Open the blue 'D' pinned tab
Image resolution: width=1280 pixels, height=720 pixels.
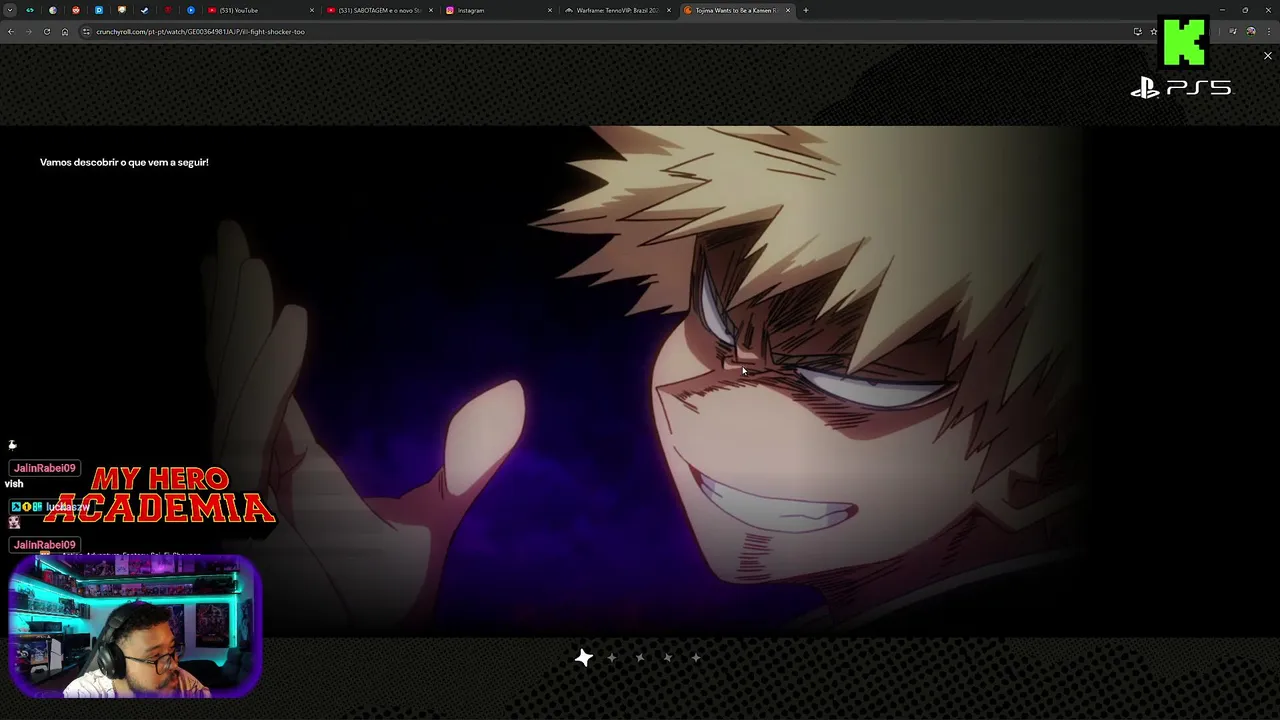point(98,10)
